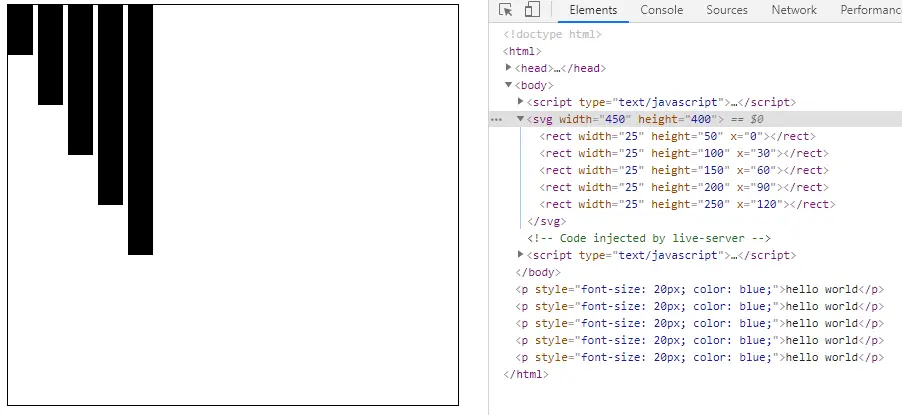Select the last hello world paragraph node
Screen dimensions: 902x415
click(700, 357)
